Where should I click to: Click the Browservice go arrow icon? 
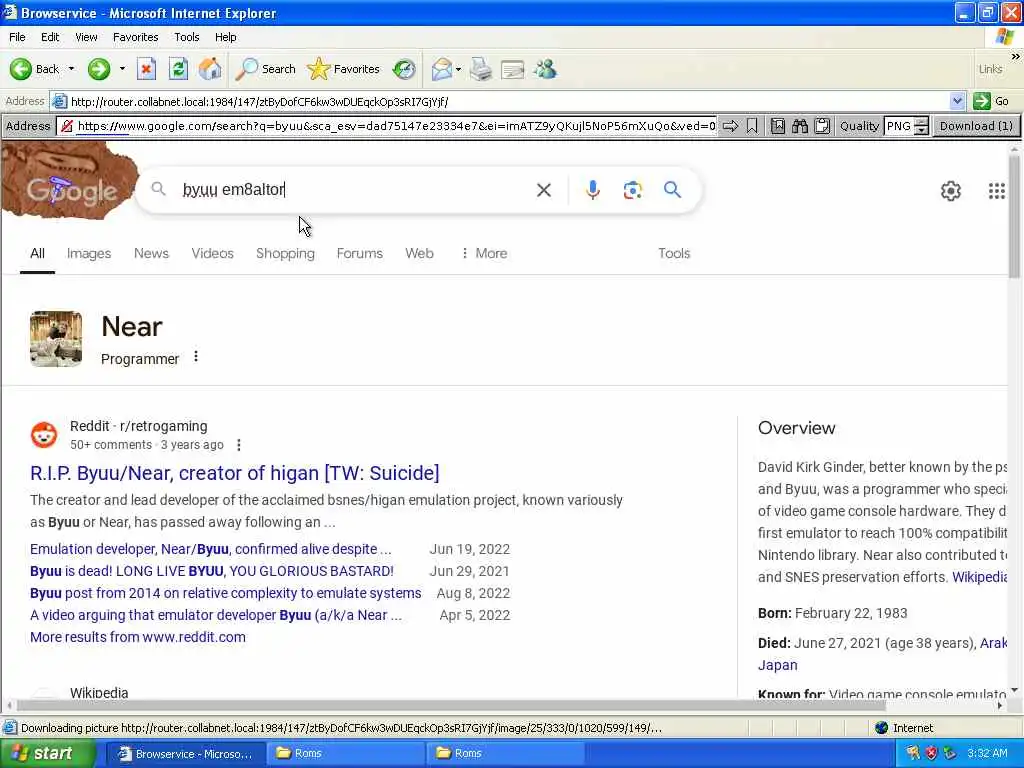[730, 126]
